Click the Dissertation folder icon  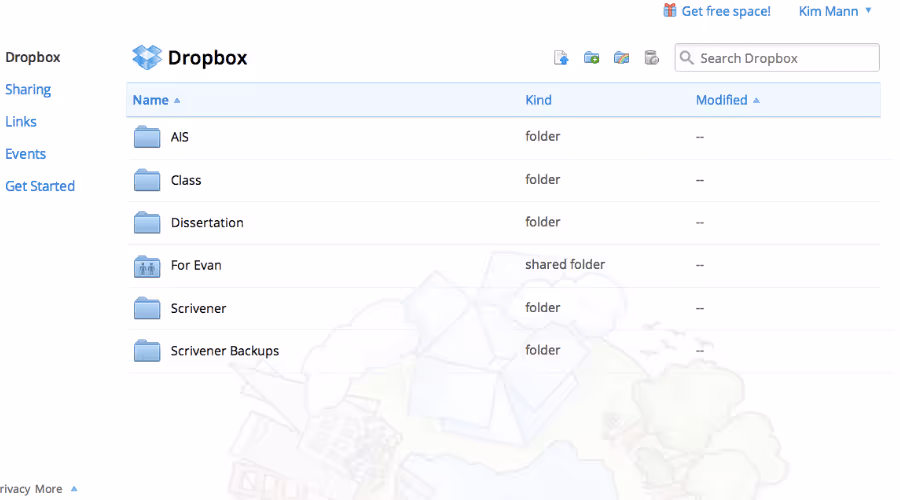[147, 223]
